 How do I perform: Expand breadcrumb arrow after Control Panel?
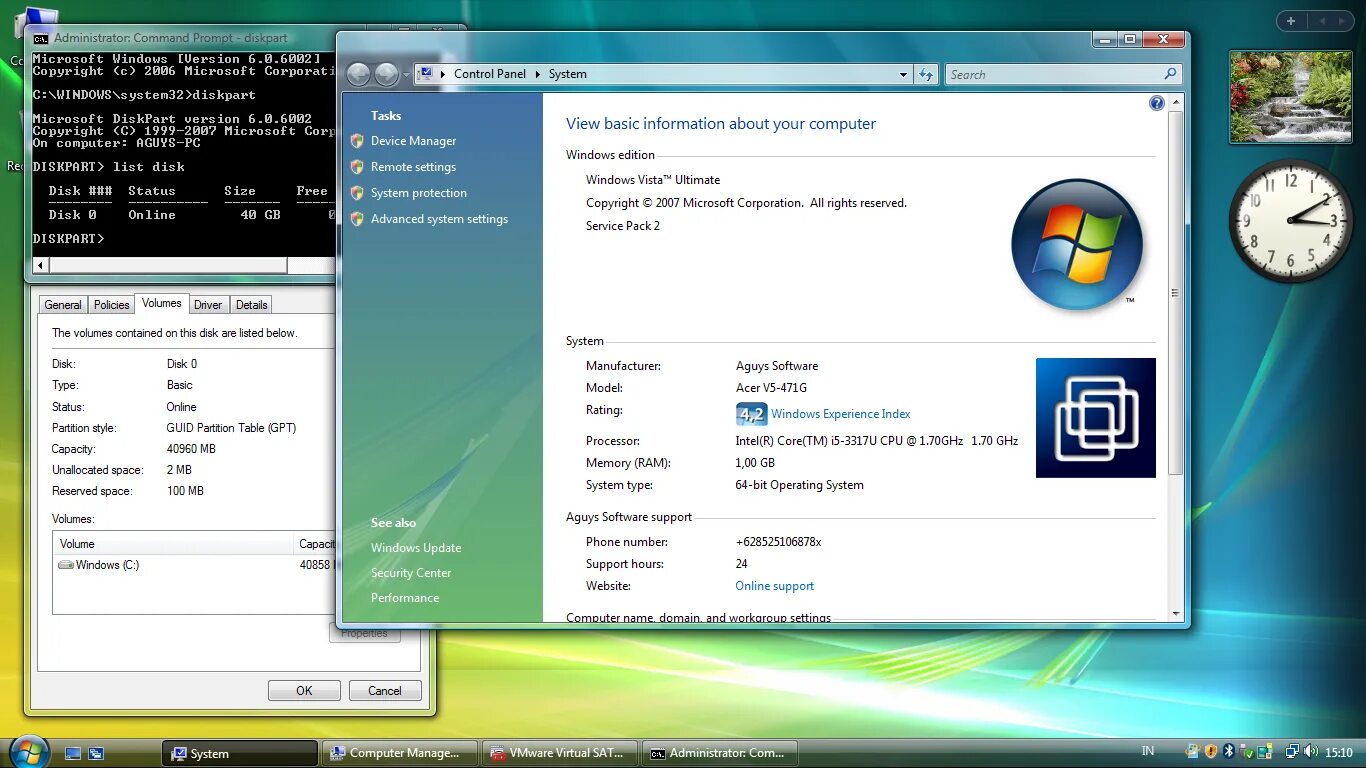pyautogui.click(x=537, y=74)
